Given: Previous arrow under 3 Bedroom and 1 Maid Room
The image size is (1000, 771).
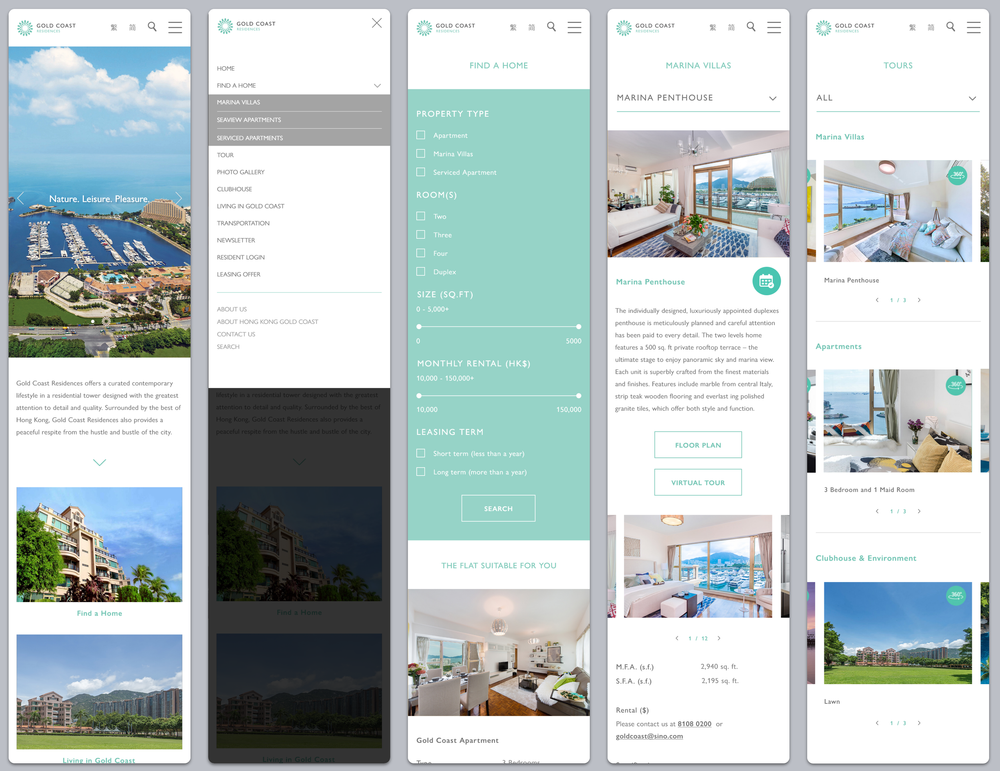Looking at the screenshot, I should point(877,511).
